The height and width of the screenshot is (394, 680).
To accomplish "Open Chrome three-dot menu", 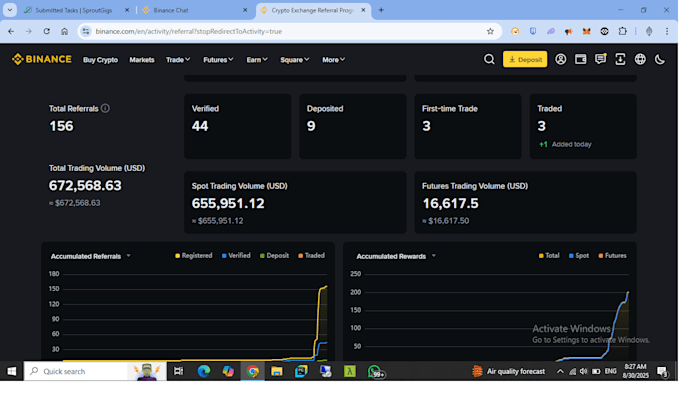I will pyautogui.click(x=667, y=31).
